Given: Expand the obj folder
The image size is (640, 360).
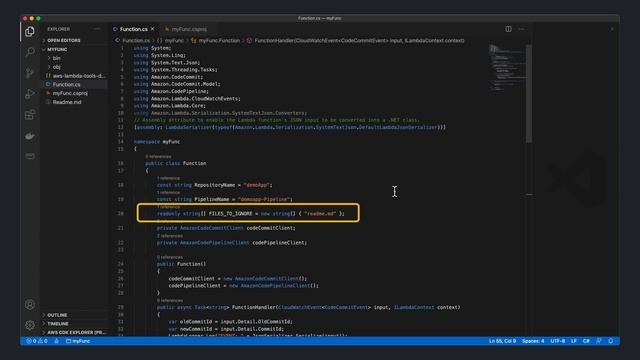Looking at the screenshot, I should pyautogui.click(x=56, y=67).
